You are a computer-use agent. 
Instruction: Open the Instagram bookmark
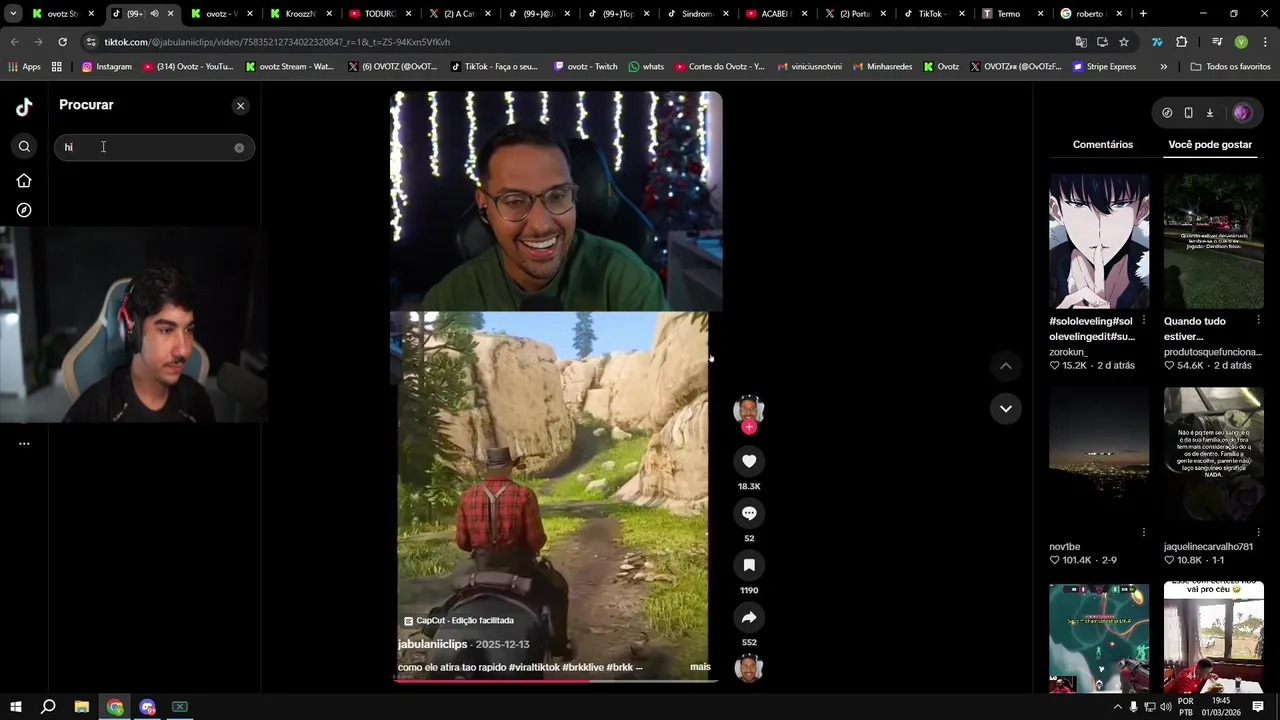point(107,67)
